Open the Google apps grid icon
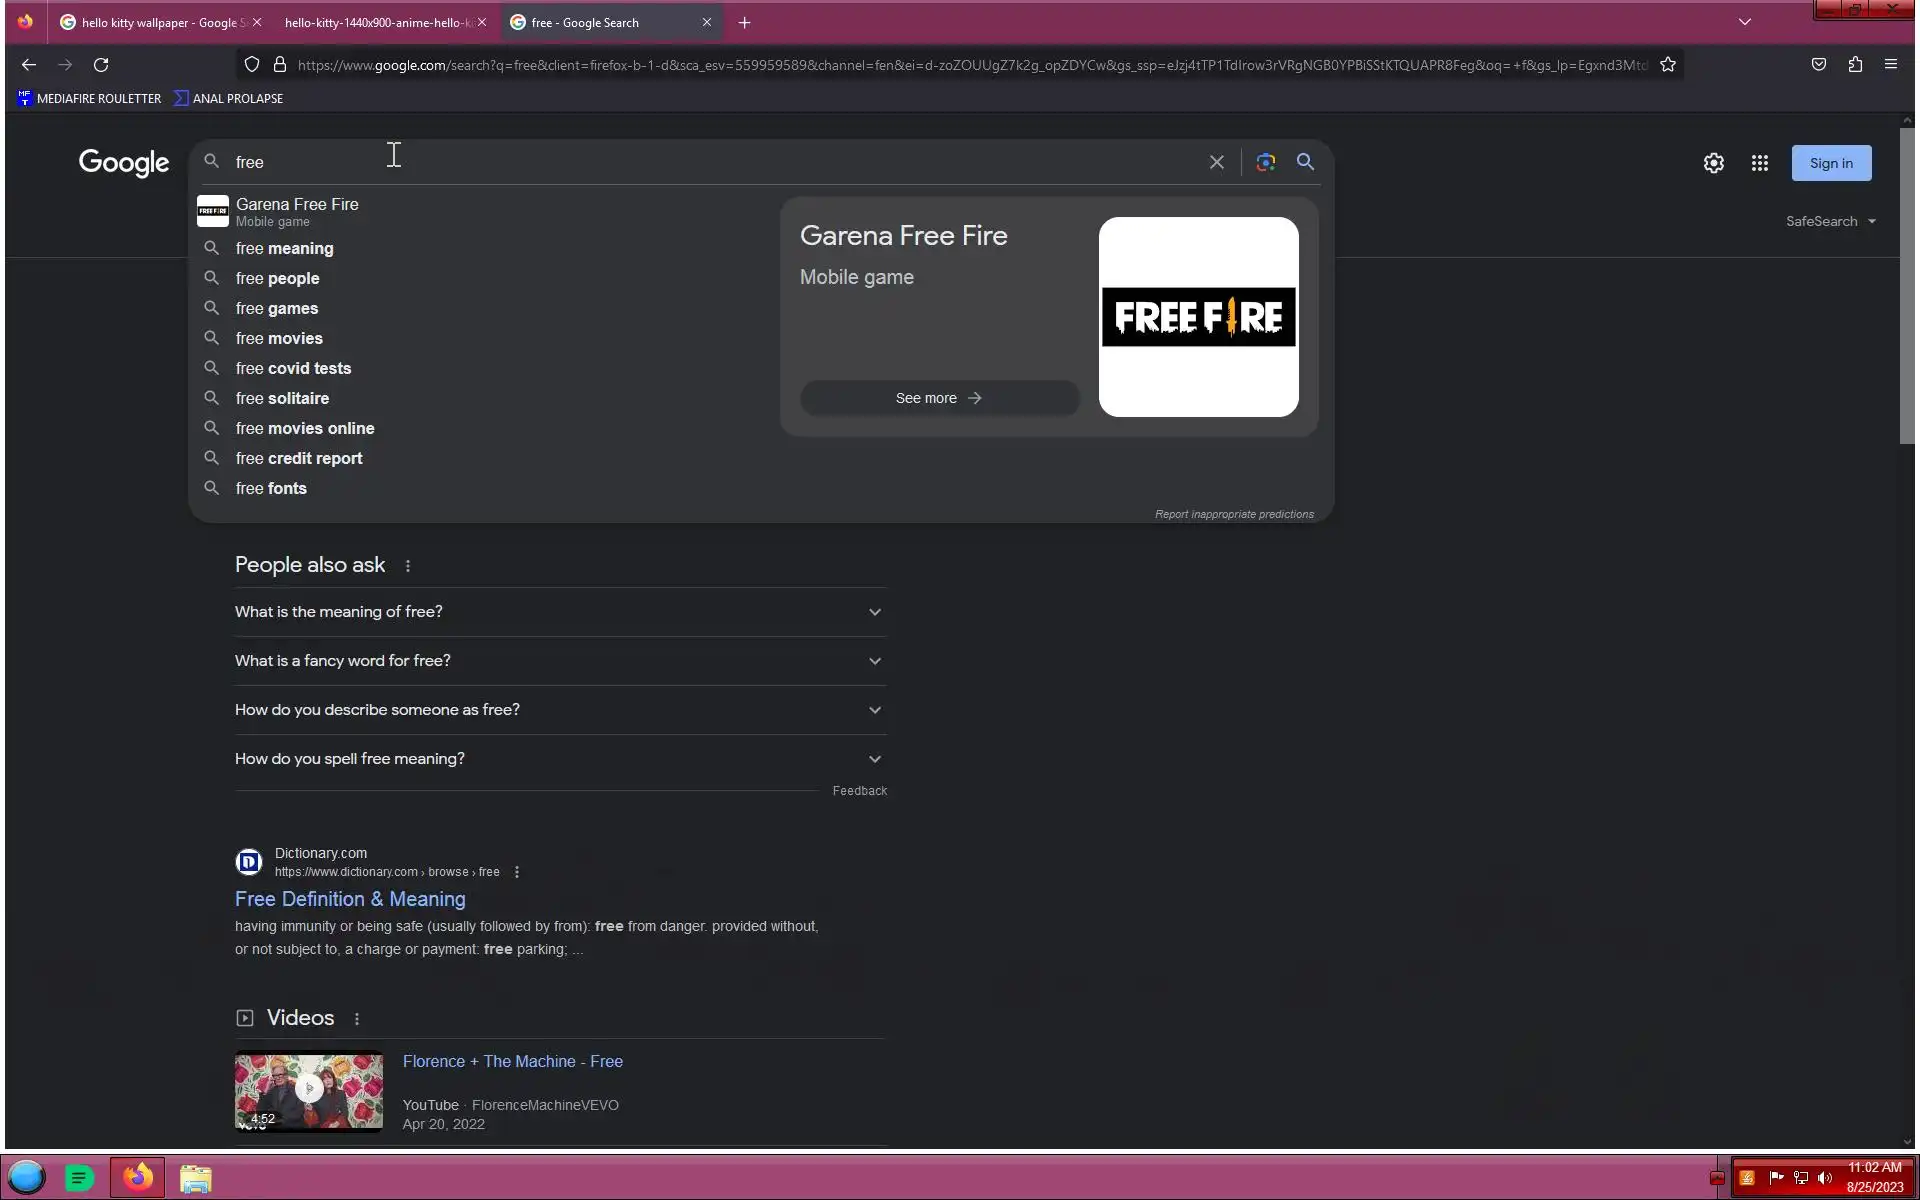The image size is (1920, 1200). (x=1759, y=163)
